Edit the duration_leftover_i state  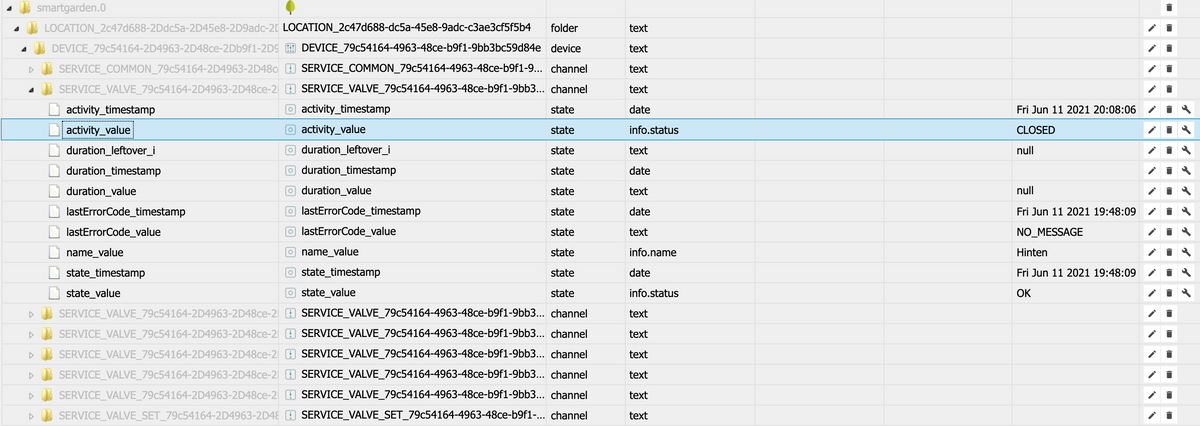coord(1152,150)
